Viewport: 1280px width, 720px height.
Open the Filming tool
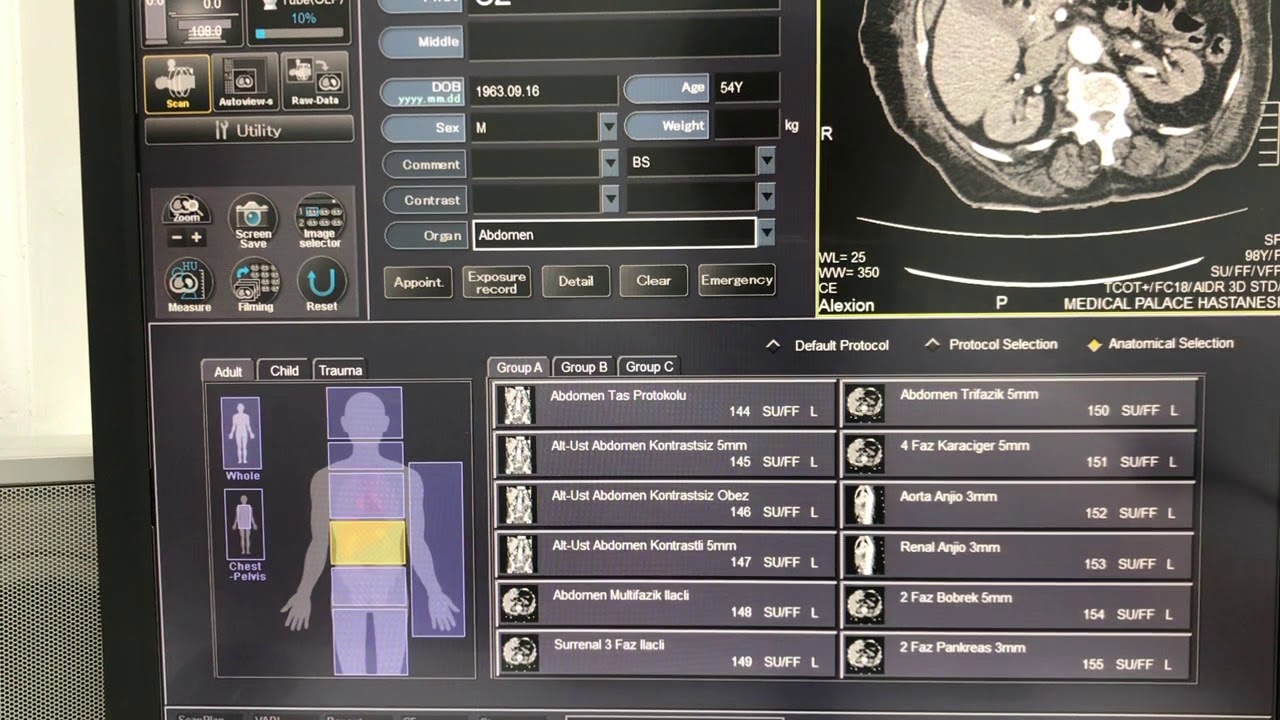click(255, 286)
